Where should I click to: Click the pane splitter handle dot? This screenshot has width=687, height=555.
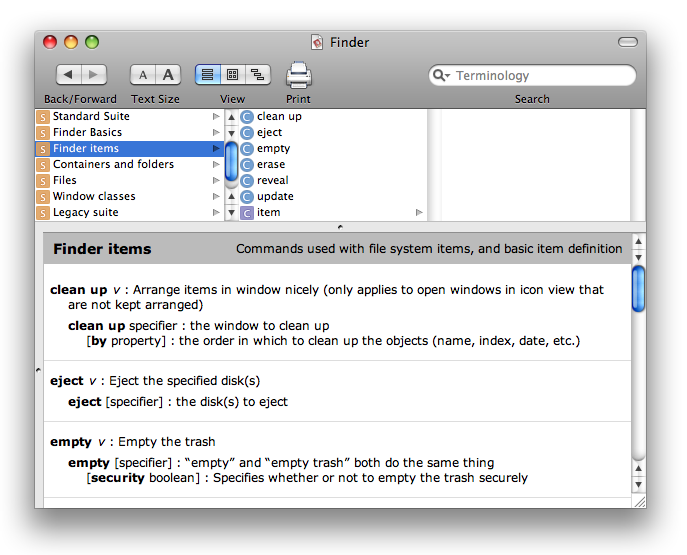point(340,227)
